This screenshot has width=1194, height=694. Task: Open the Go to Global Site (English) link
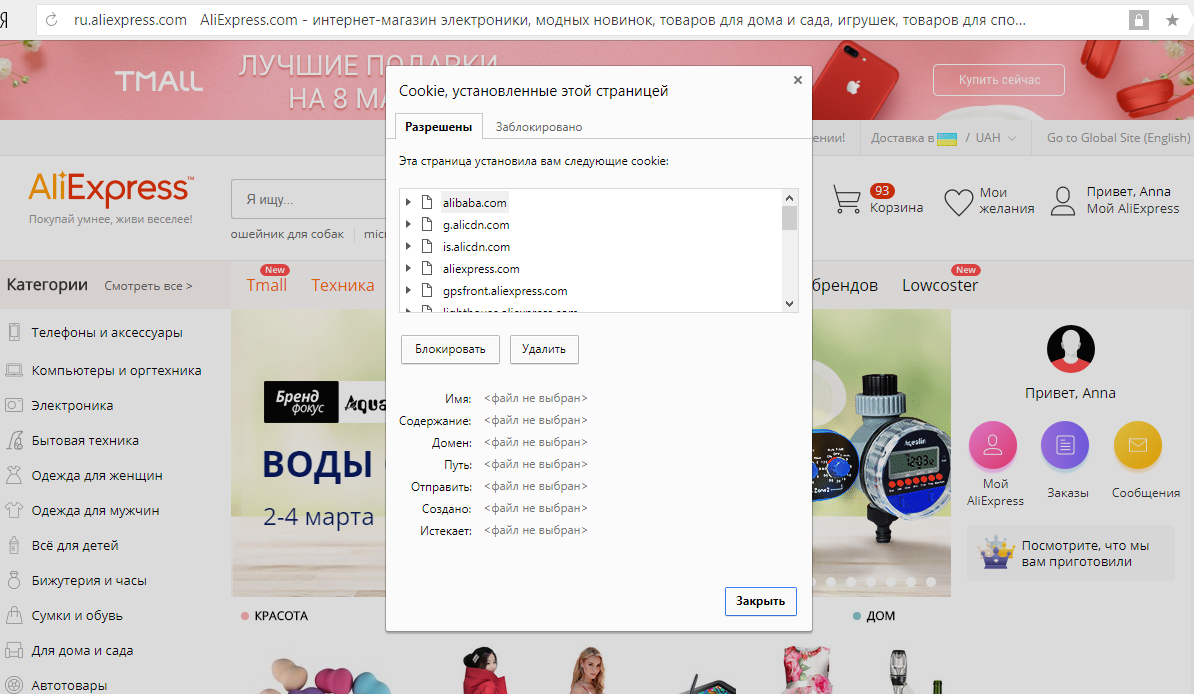pos(1118,138)
